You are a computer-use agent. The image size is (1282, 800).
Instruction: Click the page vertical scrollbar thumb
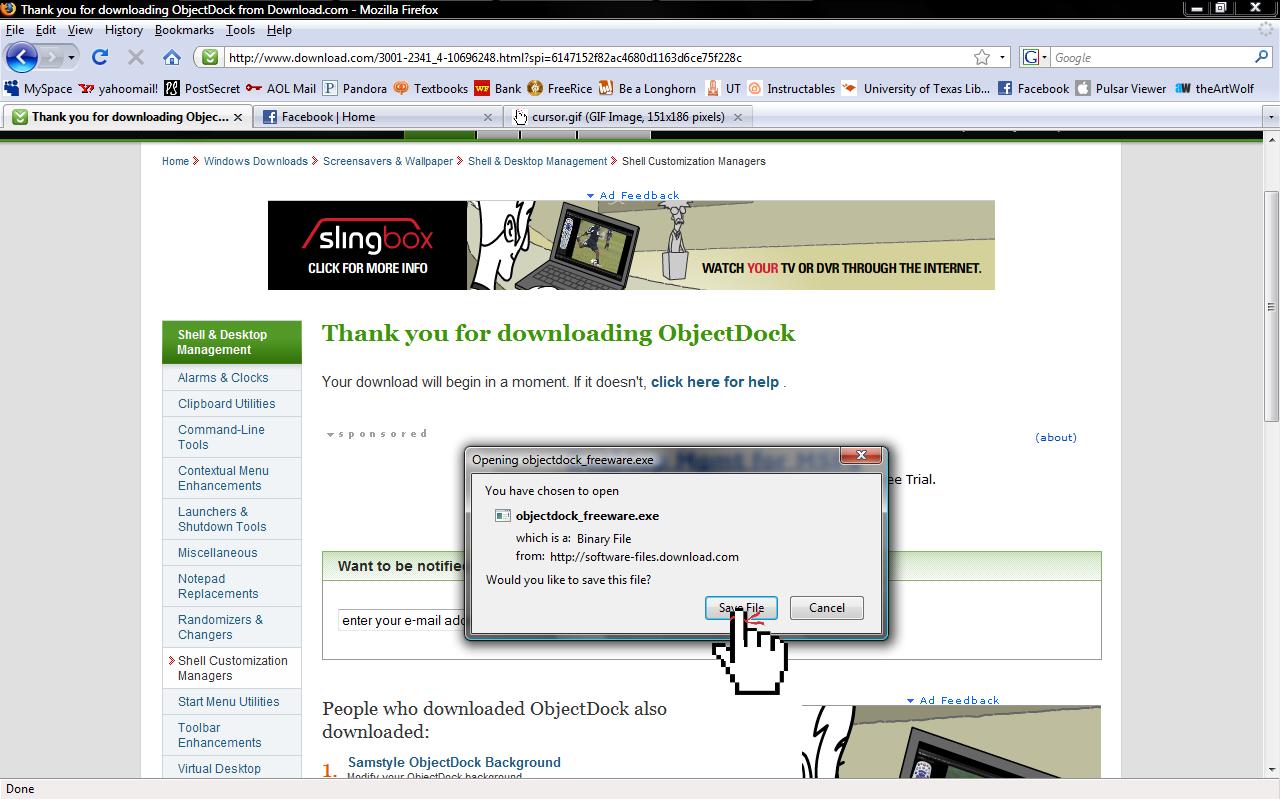pyautogui.click(x=1271, y=305)
